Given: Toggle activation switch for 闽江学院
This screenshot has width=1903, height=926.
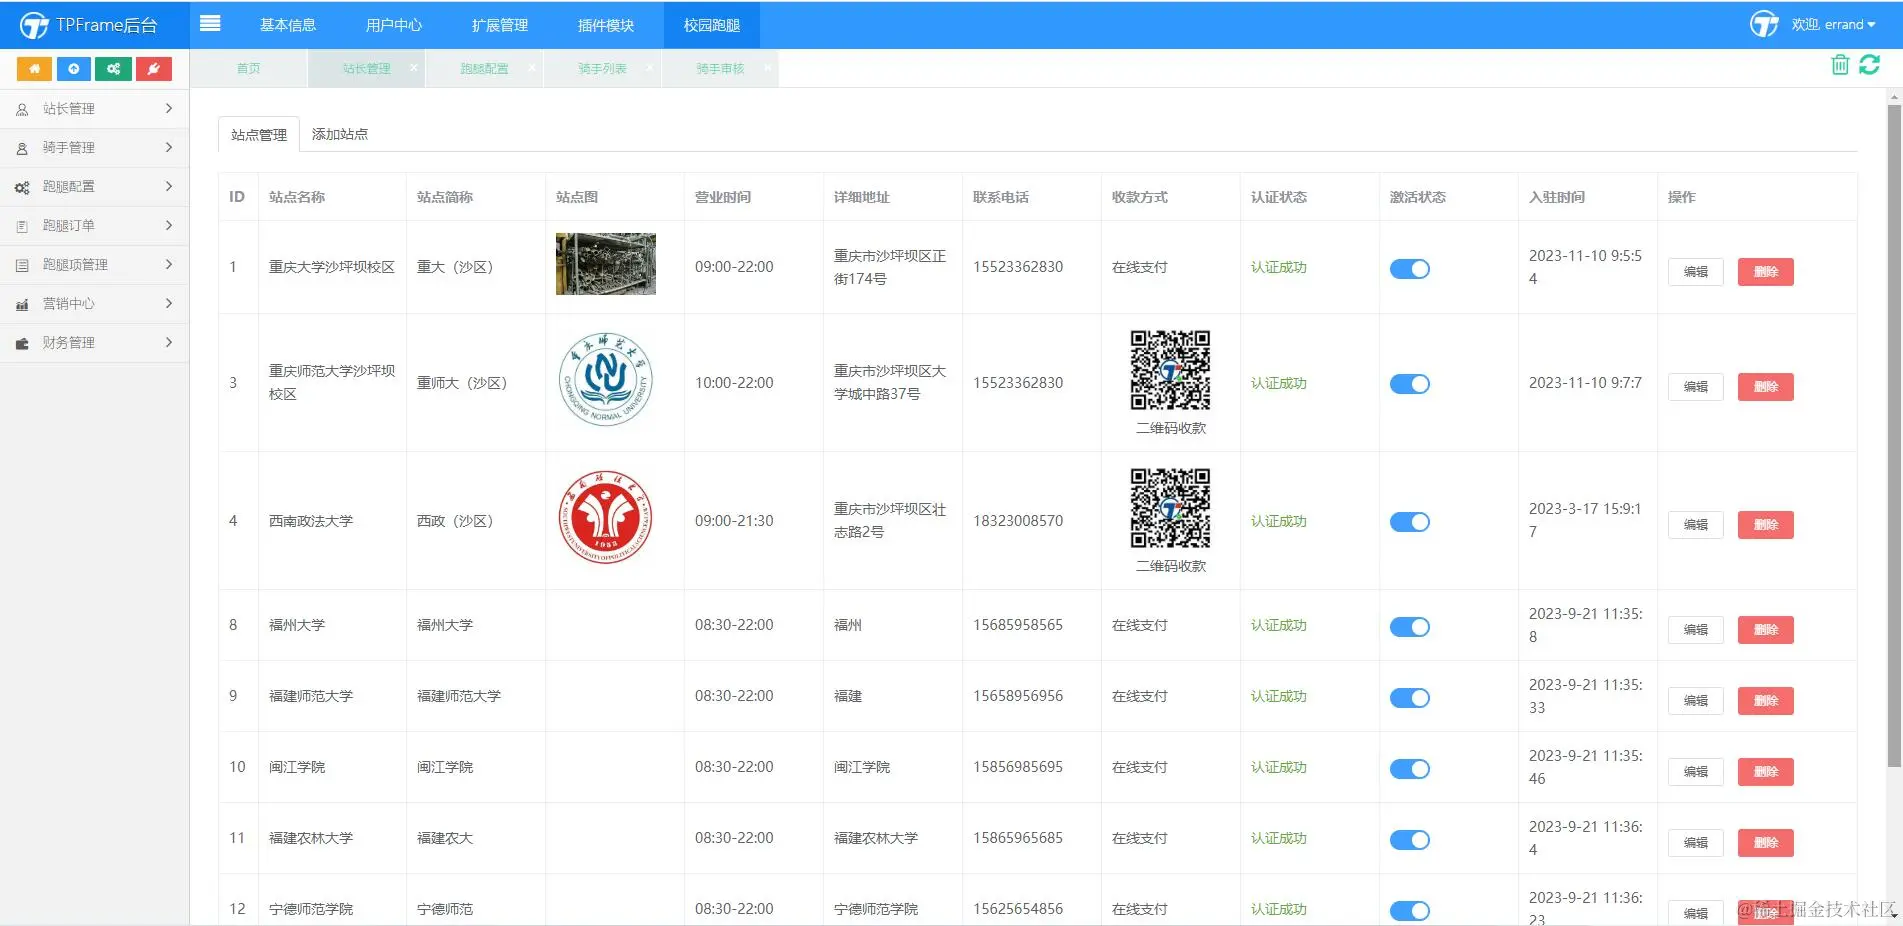Looking at the screenshot, I should (1410, 769).
